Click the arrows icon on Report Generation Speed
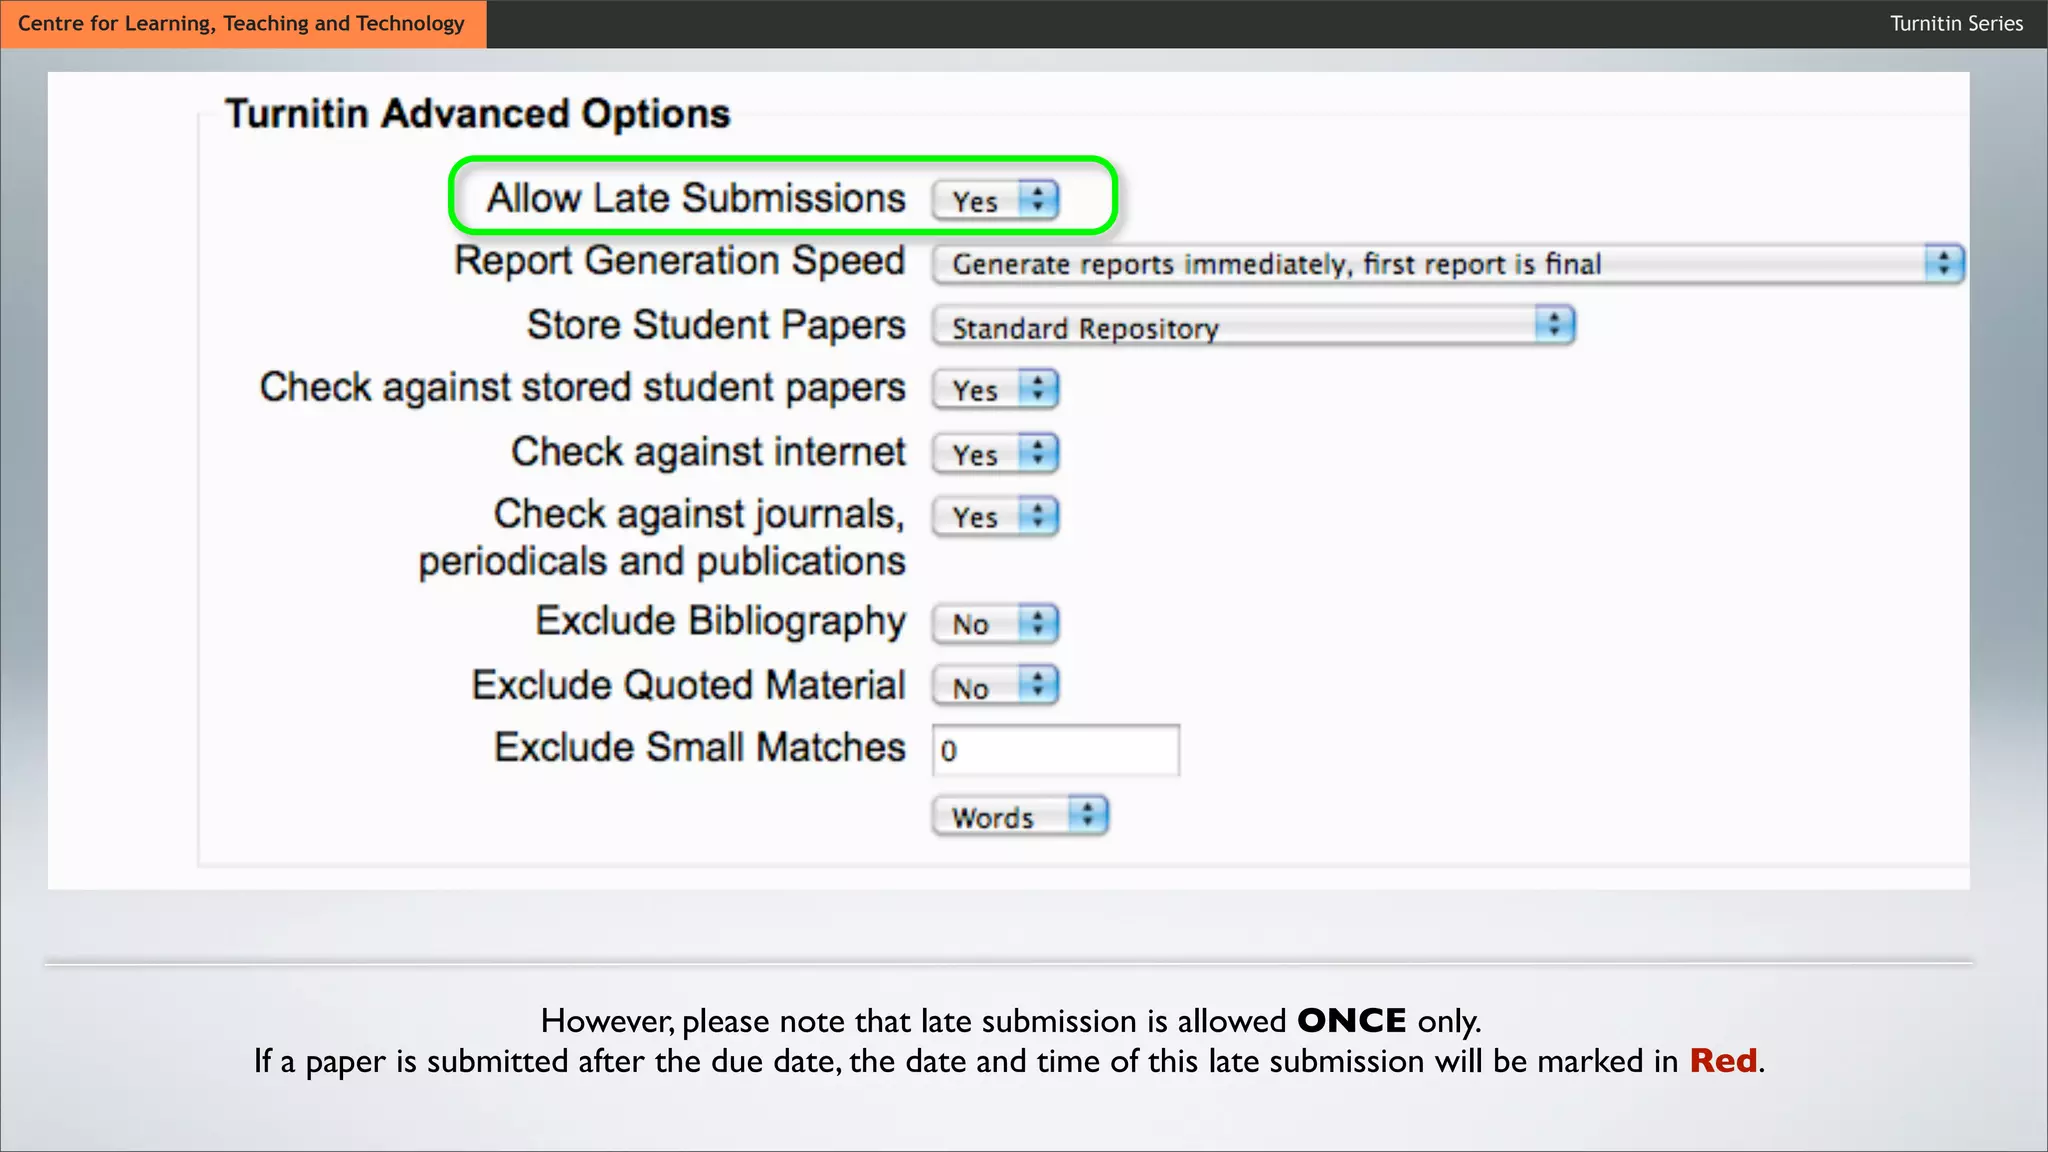The width and height of the screenshot is (2048, 1152). pos(1944,263)
